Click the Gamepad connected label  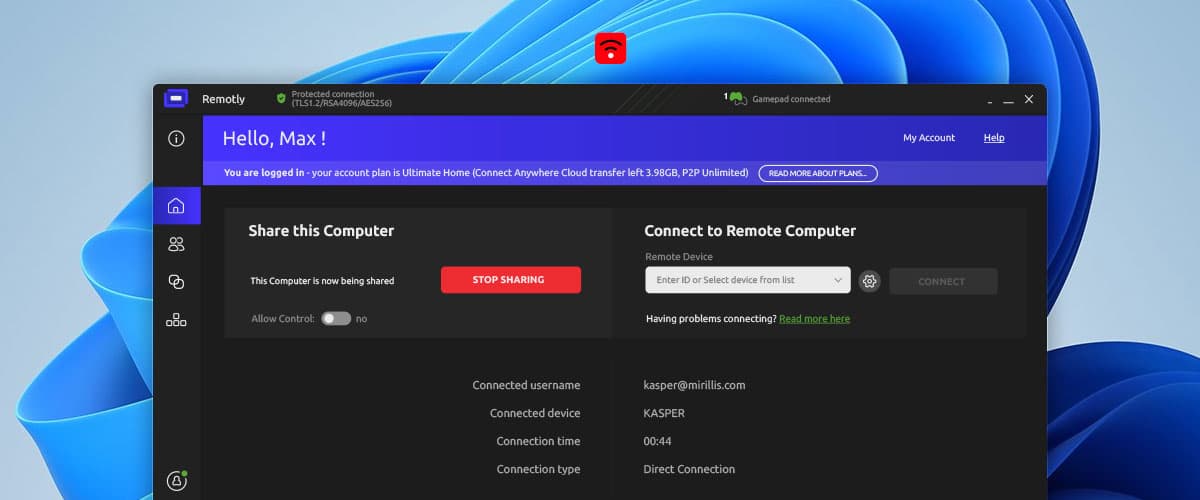(x=791, y=99)
